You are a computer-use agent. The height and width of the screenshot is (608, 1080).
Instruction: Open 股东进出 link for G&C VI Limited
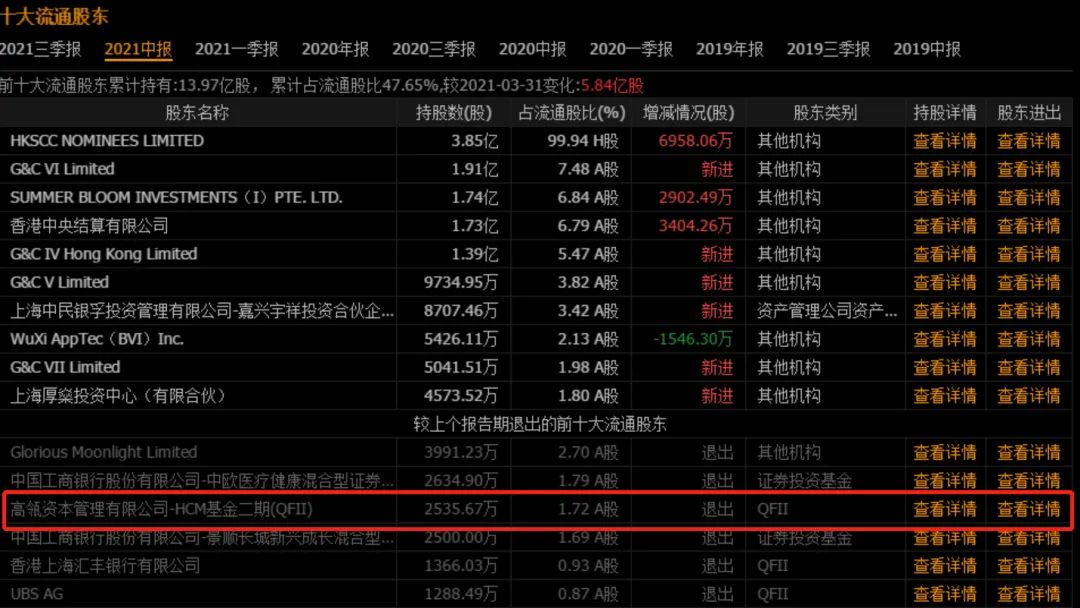coord(1029,169)
